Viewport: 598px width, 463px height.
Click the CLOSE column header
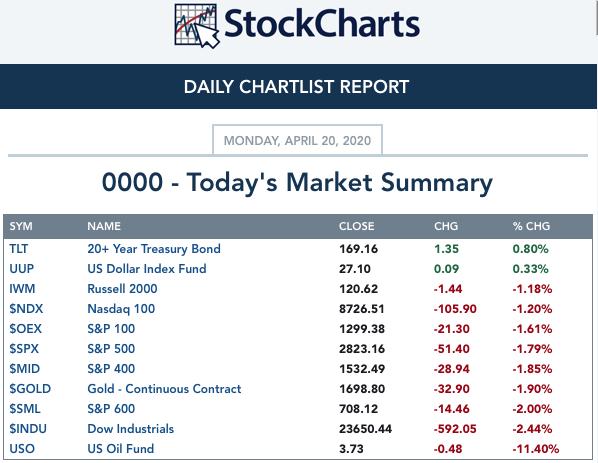click(x=357, y=226)
